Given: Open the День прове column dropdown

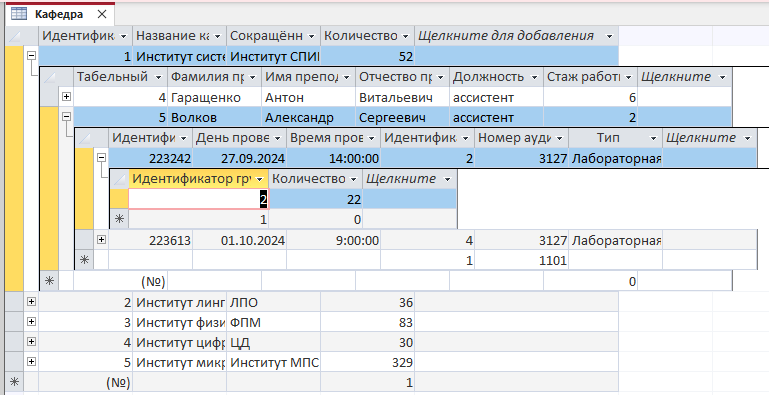Looking at the screenshot, I should pyautogui.click(x=278, y=138).
